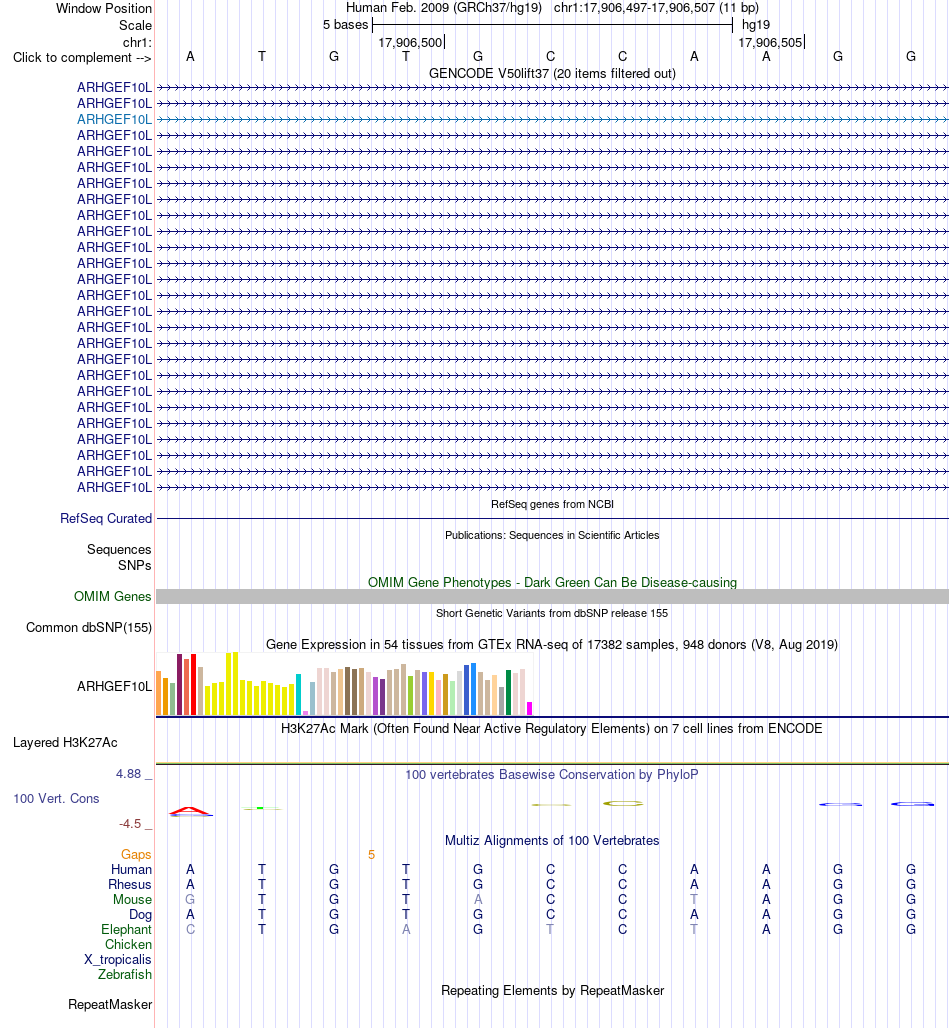
Task: Click the black ARHGEF10L label beside the GTEx chart
Action: point(114,686)
